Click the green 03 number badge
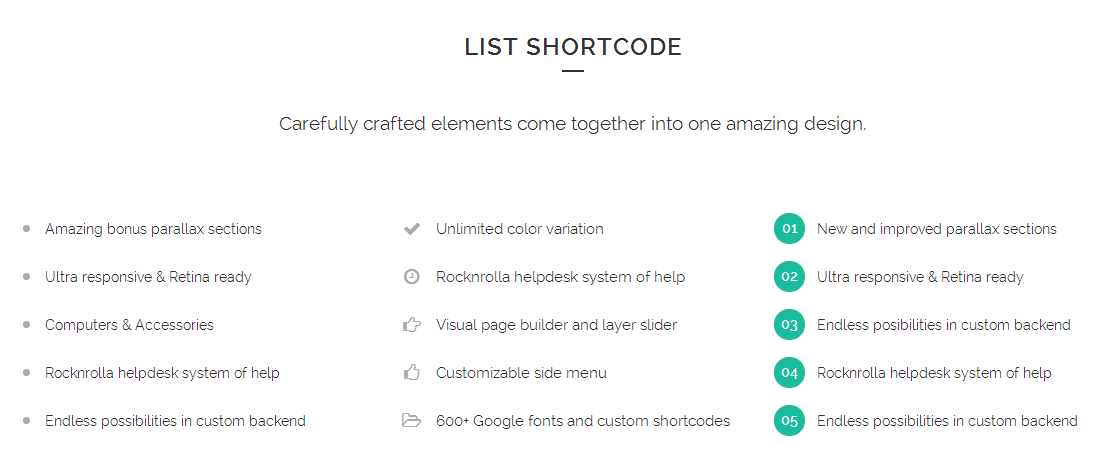1107x460 pixels. coord(789,325)
